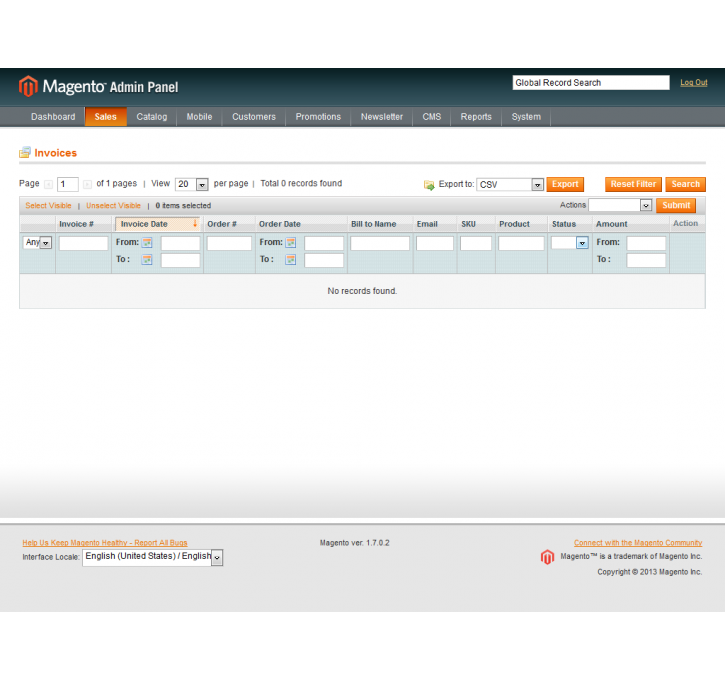
Task: Focus the Email filter field
Action: [x=435, y=243]
